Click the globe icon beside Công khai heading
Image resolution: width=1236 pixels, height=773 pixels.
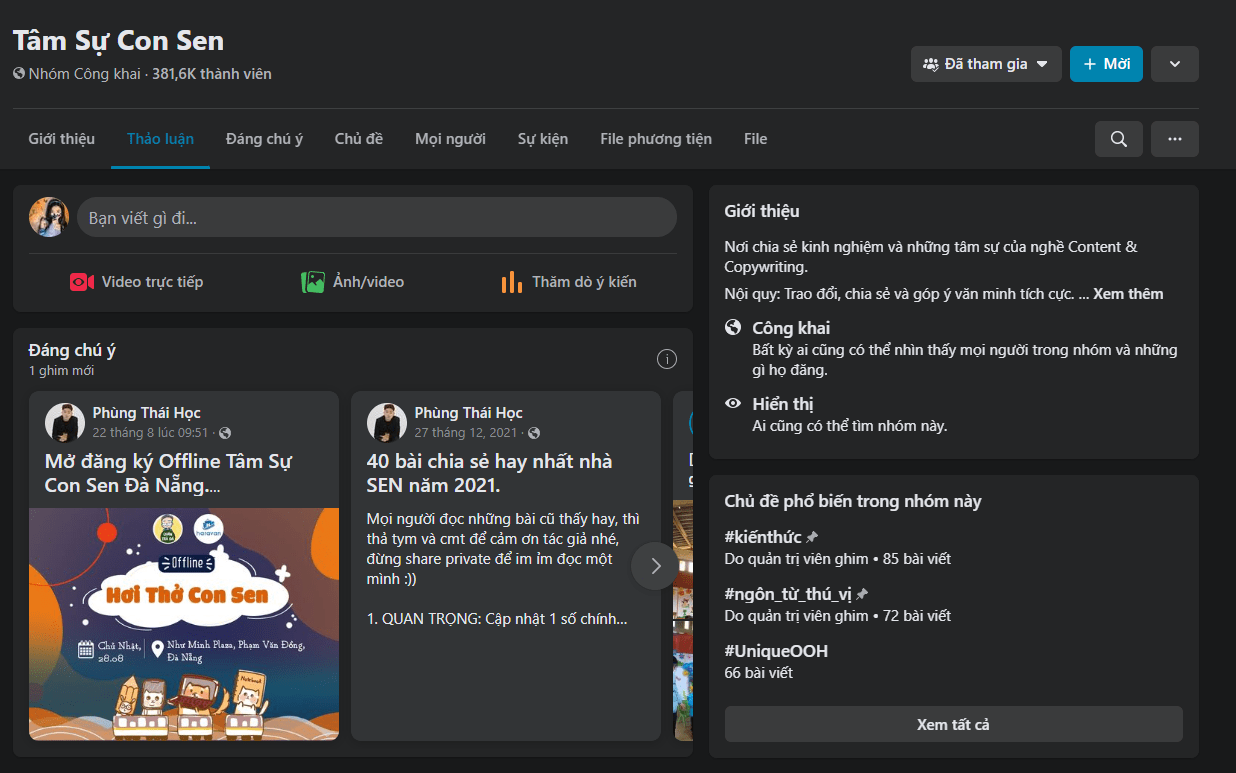click(733, 328)
